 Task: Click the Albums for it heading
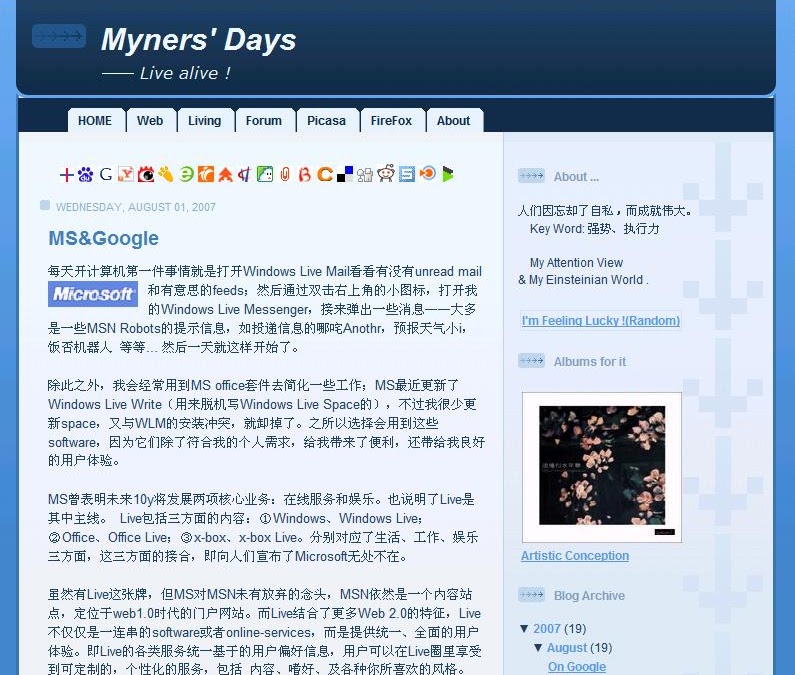(x=590, y=362)
